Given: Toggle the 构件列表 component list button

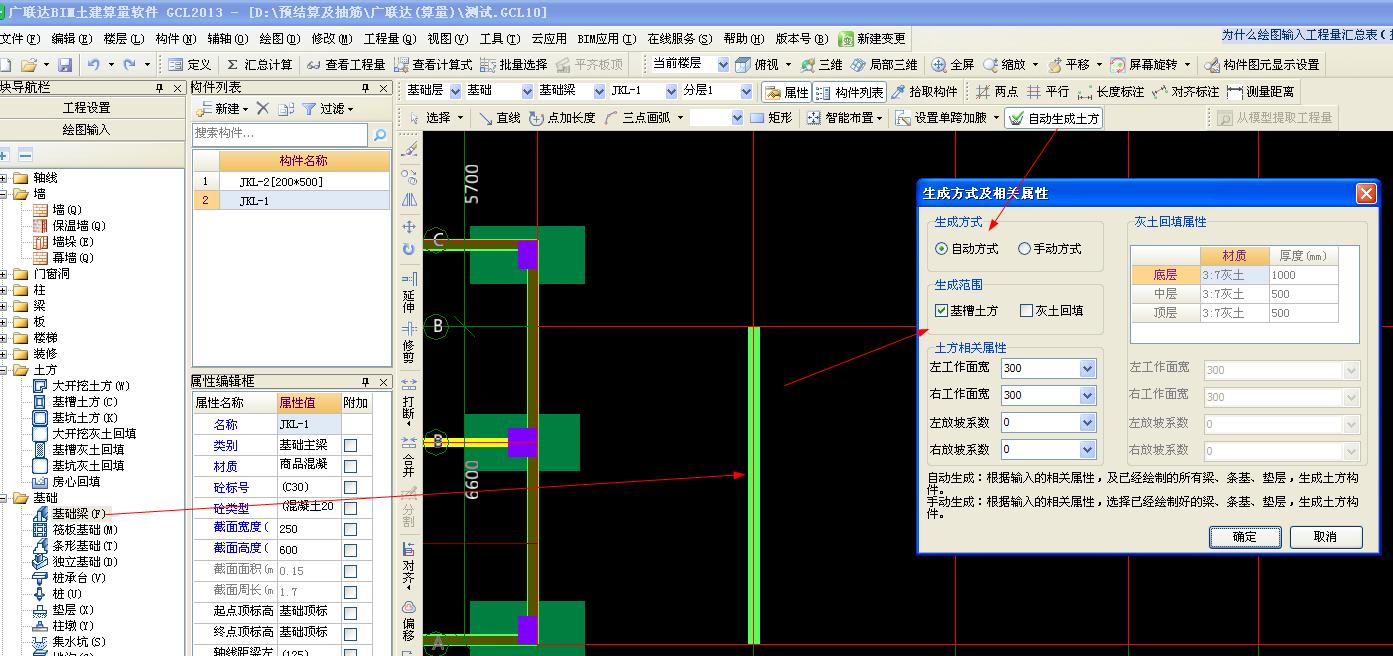Looking at the screenshot, I should click(850, 92).
